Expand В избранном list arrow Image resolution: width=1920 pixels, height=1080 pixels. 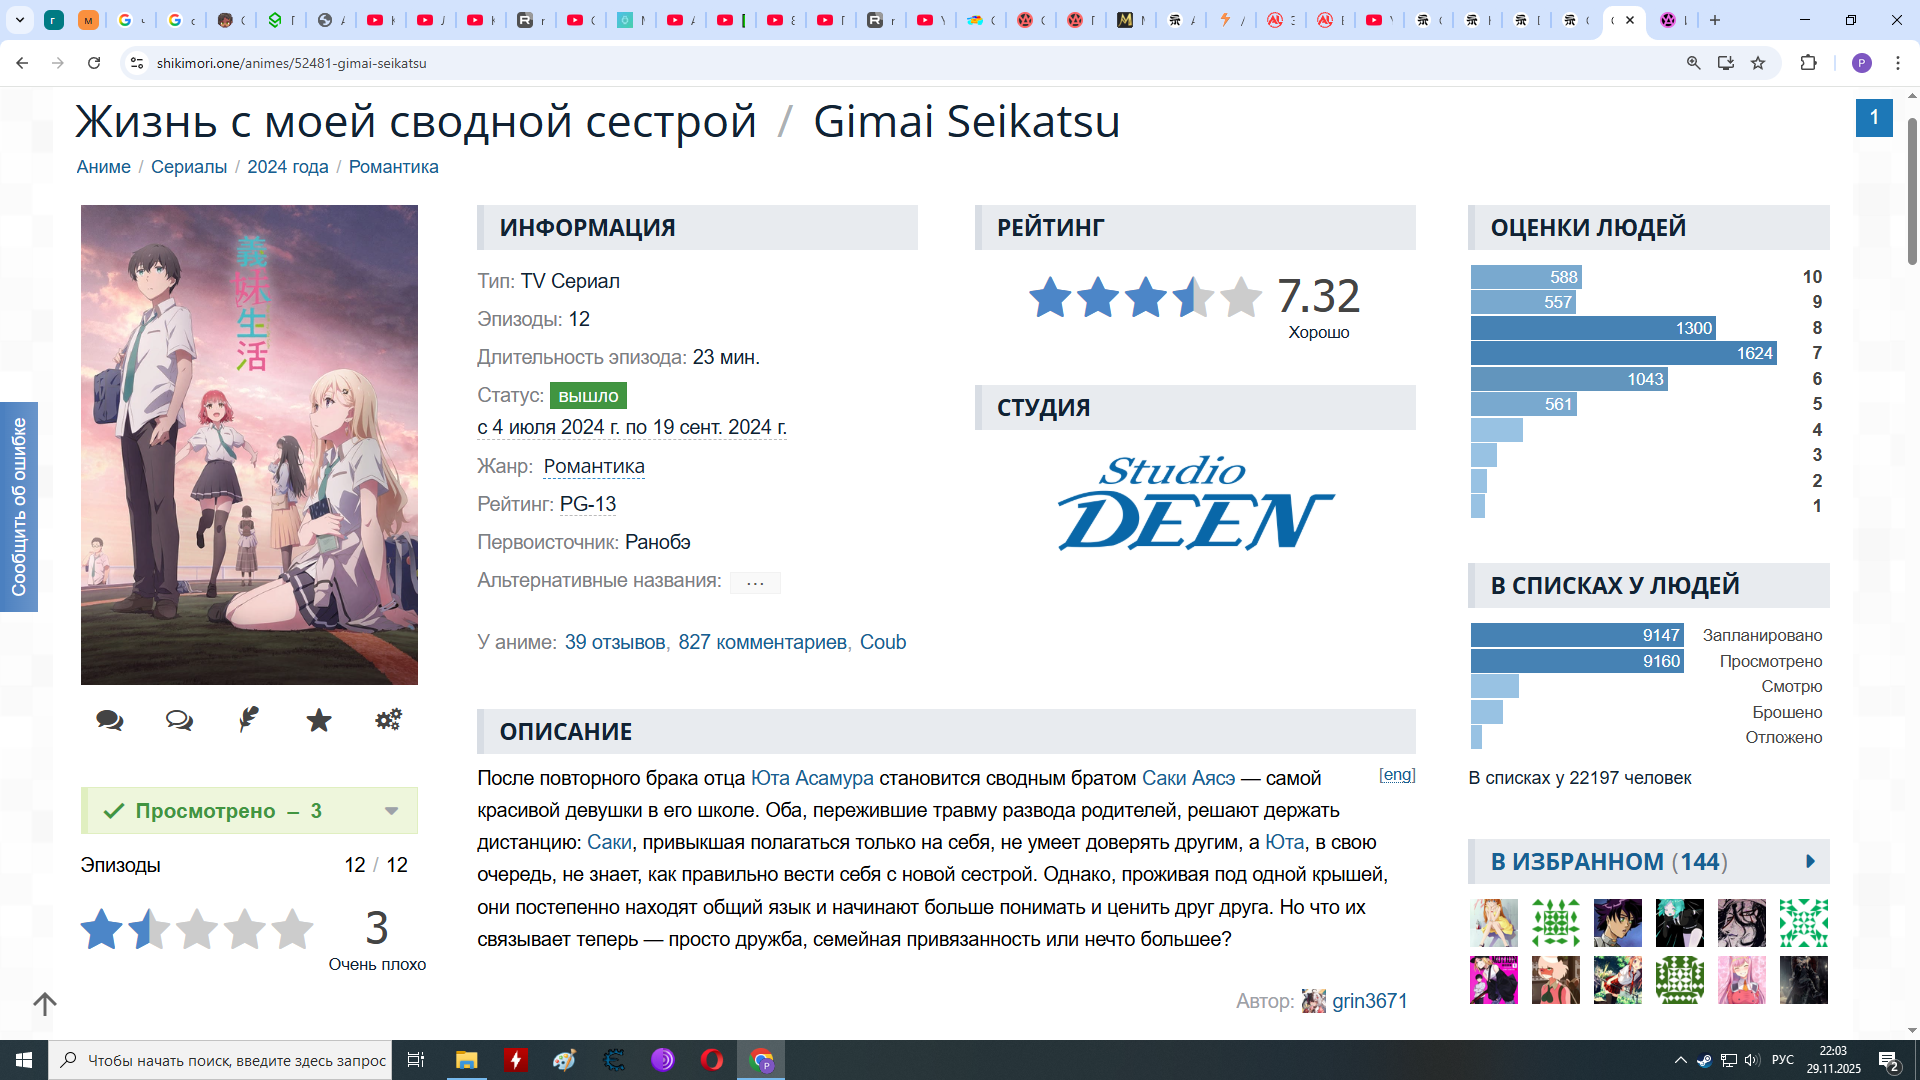point(1810,862)
